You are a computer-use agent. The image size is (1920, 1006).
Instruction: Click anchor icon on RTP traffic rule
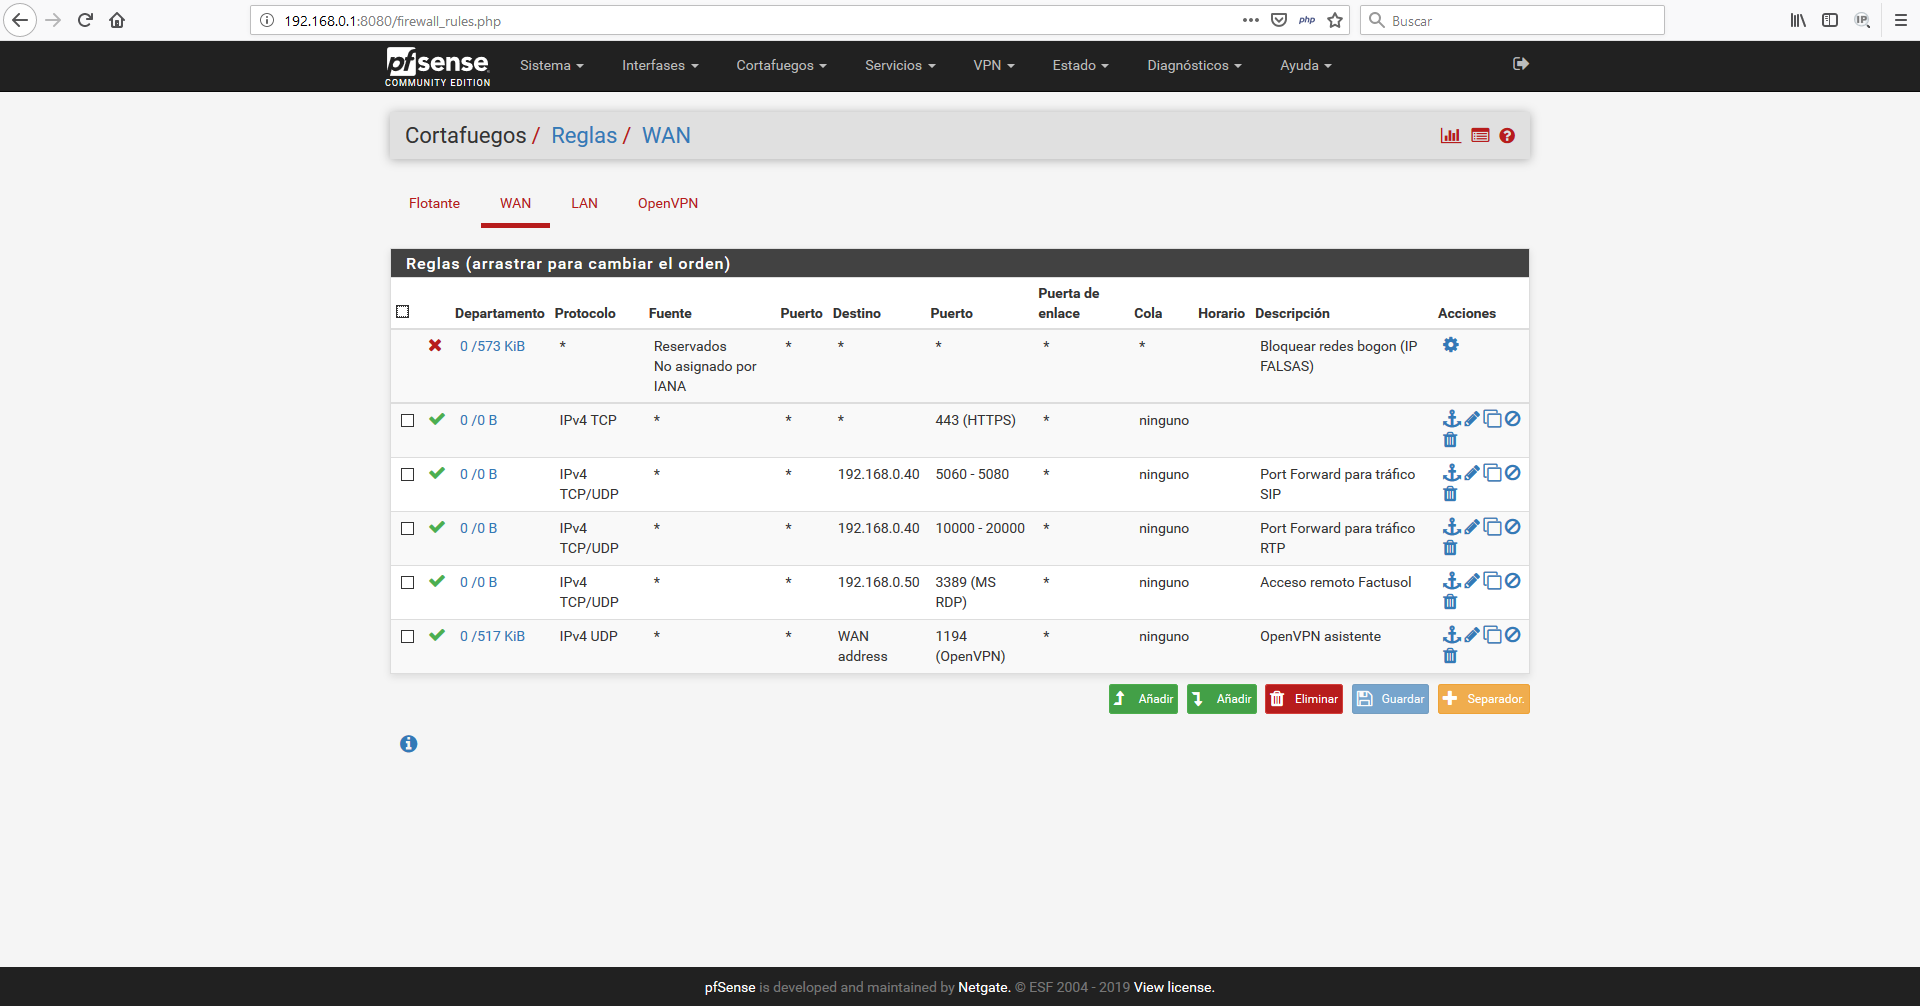click(x=1452, y=527)
